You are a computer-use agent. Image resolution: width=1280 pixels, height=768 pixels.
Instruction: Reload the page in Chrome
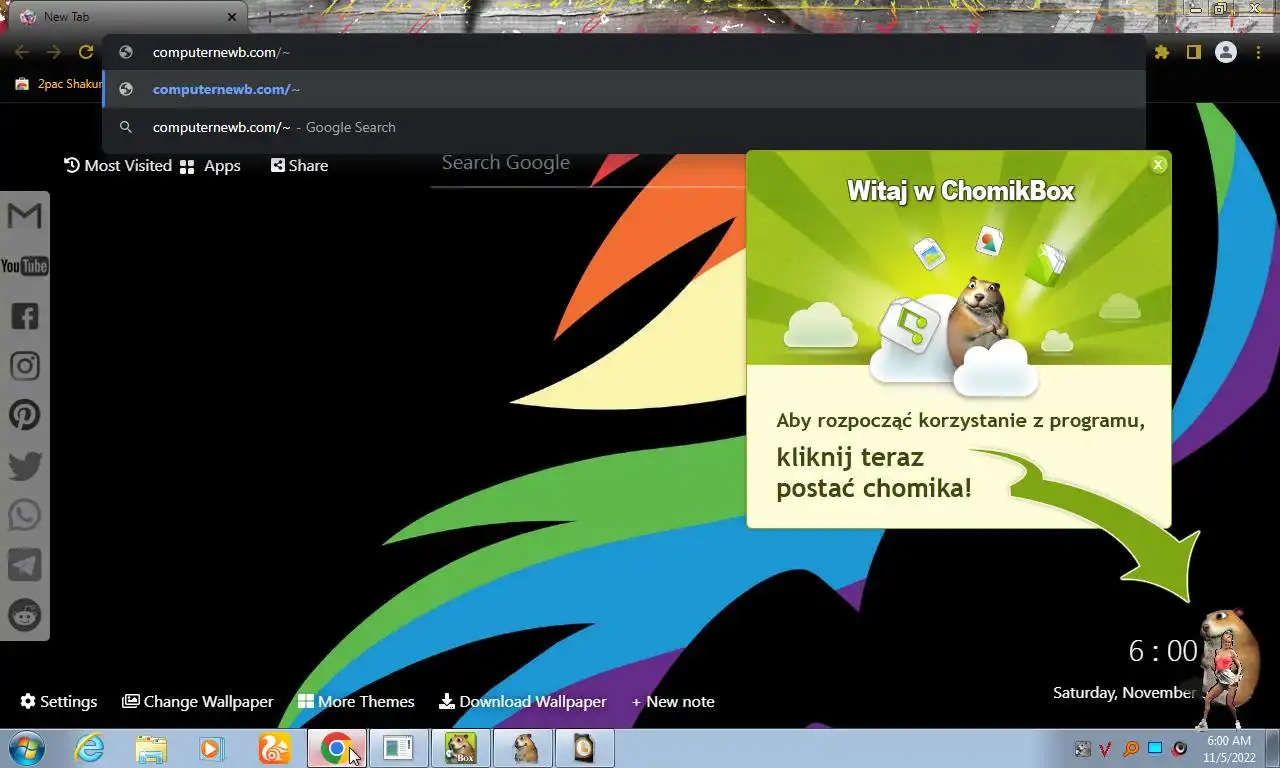[x=86, y=52]
